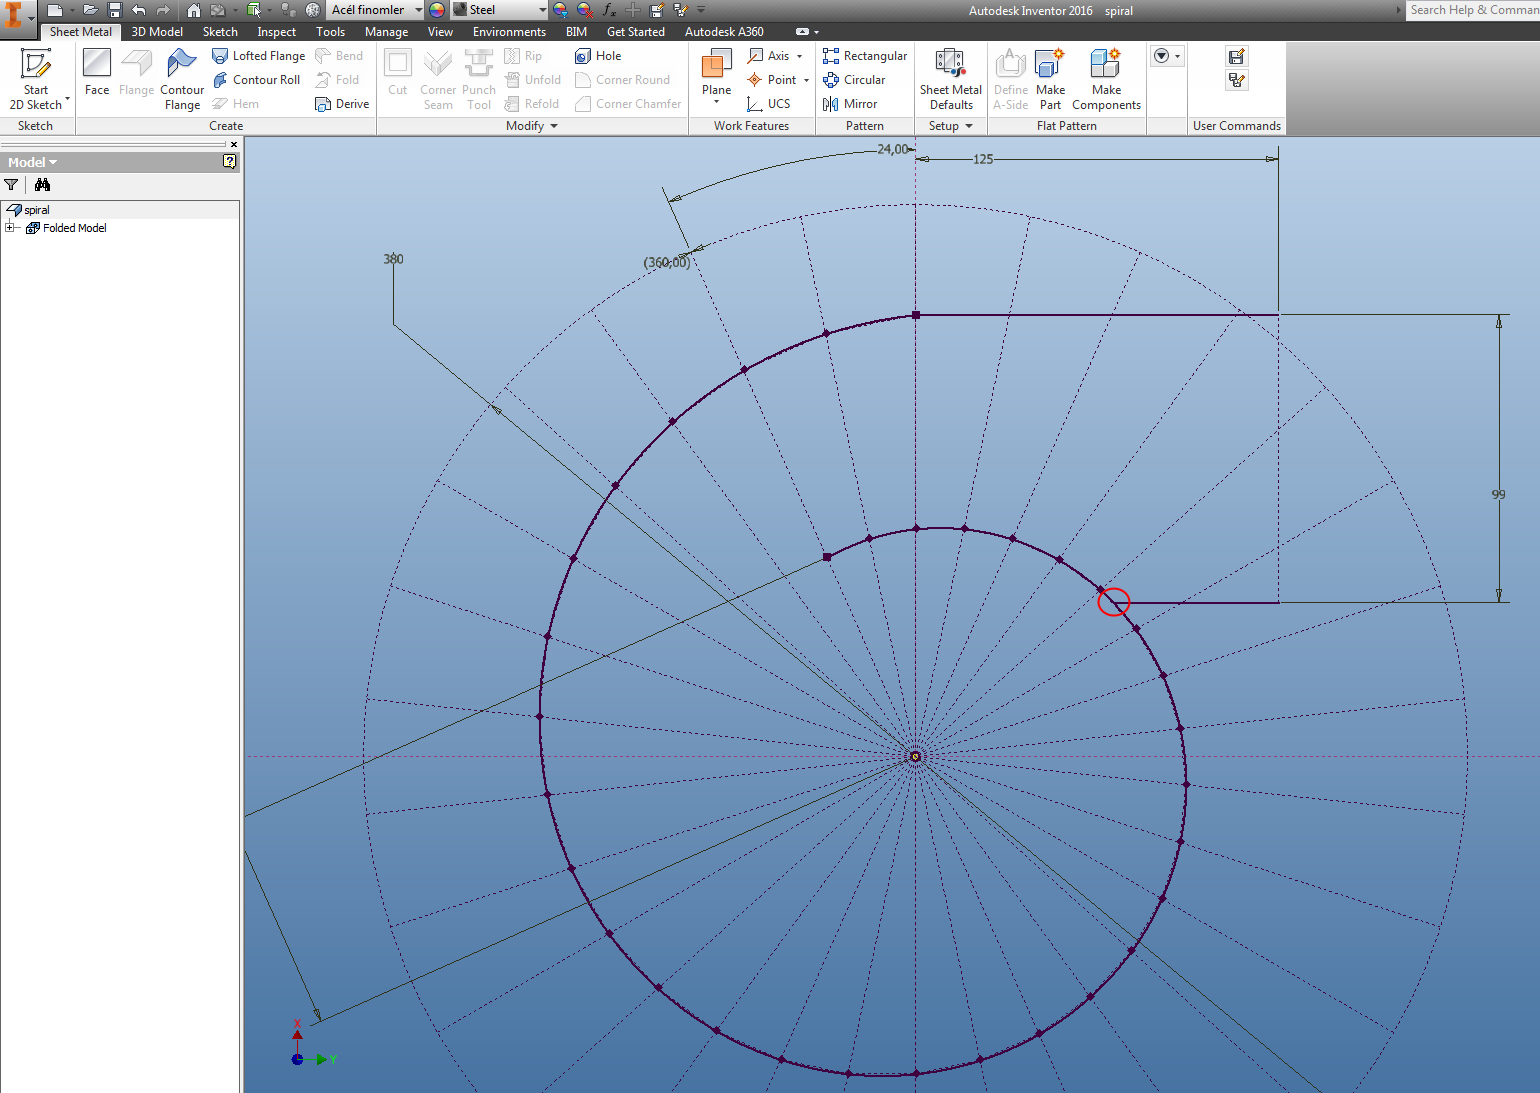Open the Plane dropdown arrow
The height and width of the screenshot is (1093, 1540).
(x=717, y=102)
